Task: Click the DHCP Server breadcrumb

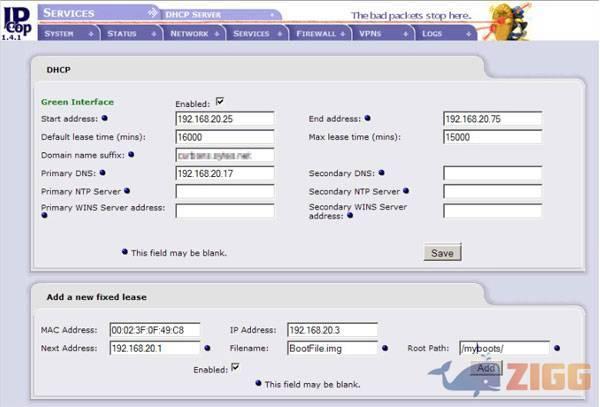Action: (193, 15)
